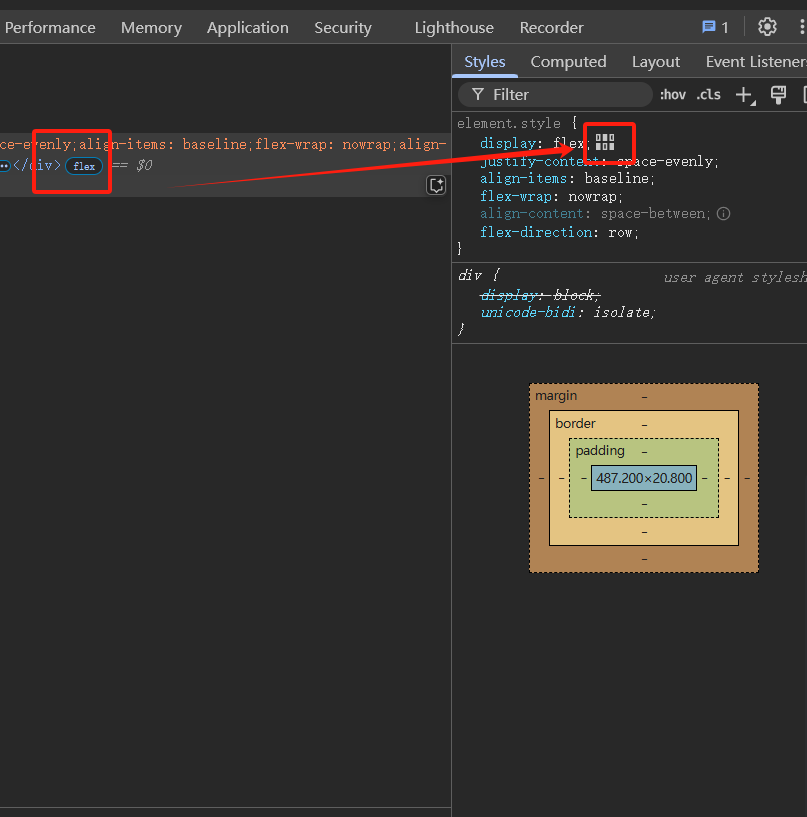Toggle the flex badge overlay on the div

point(84,166)
